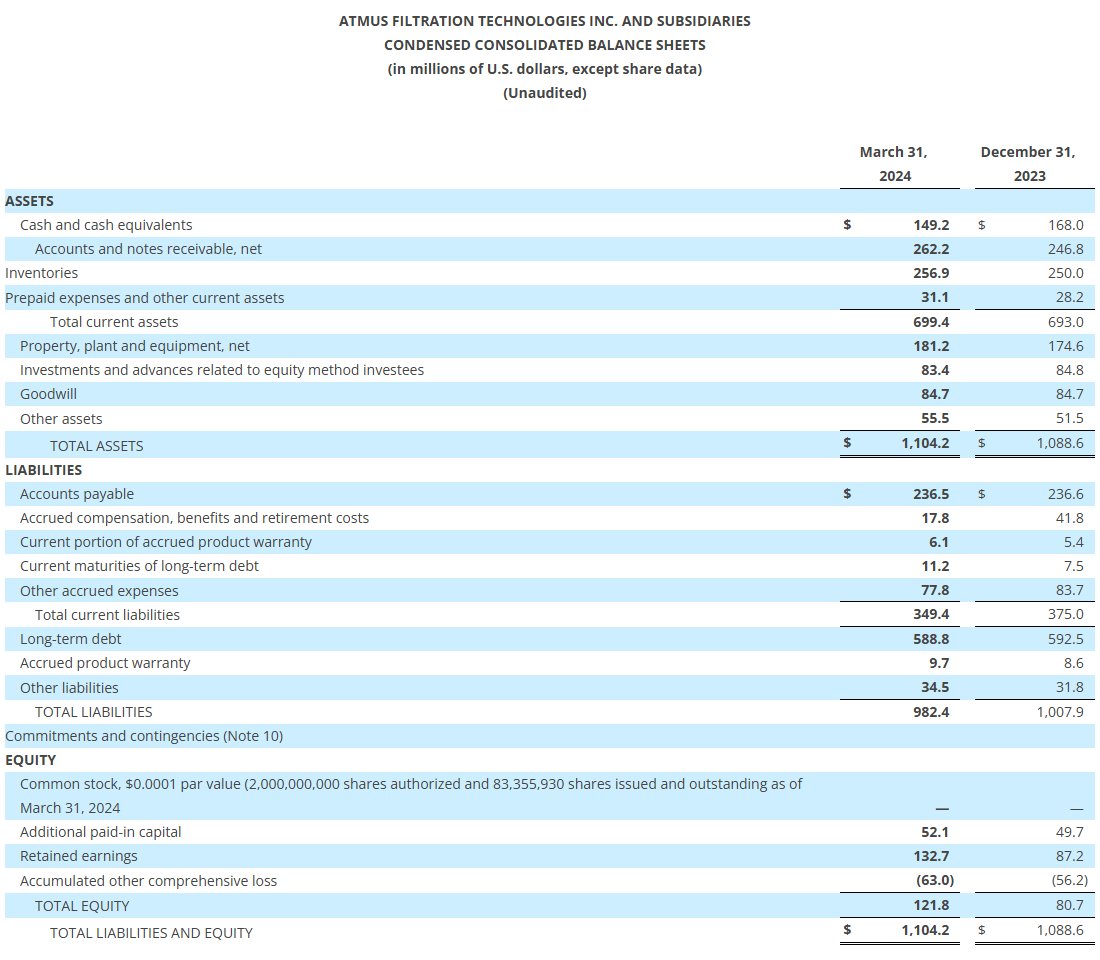Select the equity method investees row label

[x=222, y=370]
